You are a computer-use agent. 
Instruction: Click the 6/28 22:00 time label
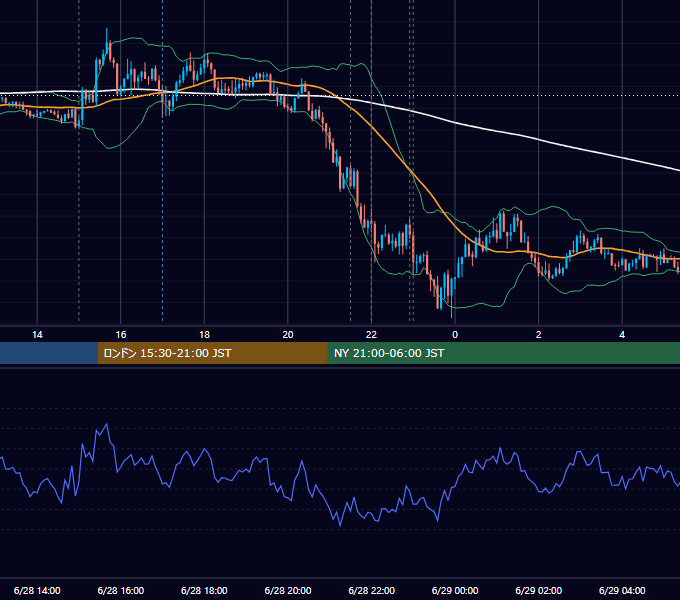click(371, 590)
